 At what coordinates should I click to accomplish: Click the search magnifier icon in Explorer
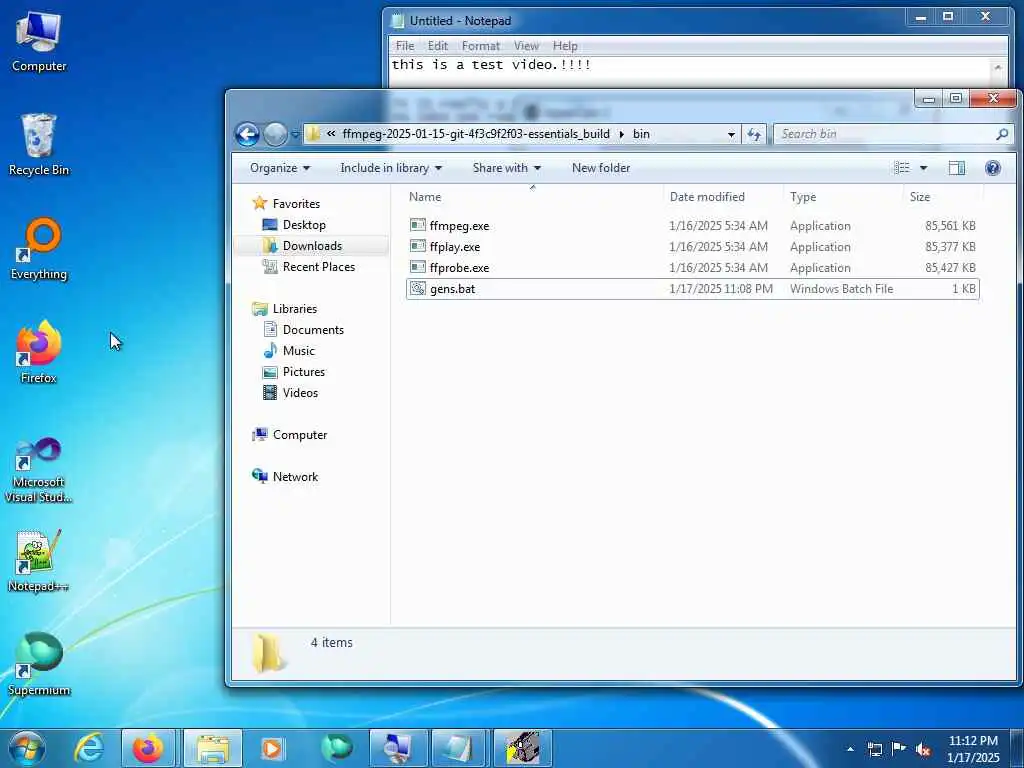[x=1002, y=134]
